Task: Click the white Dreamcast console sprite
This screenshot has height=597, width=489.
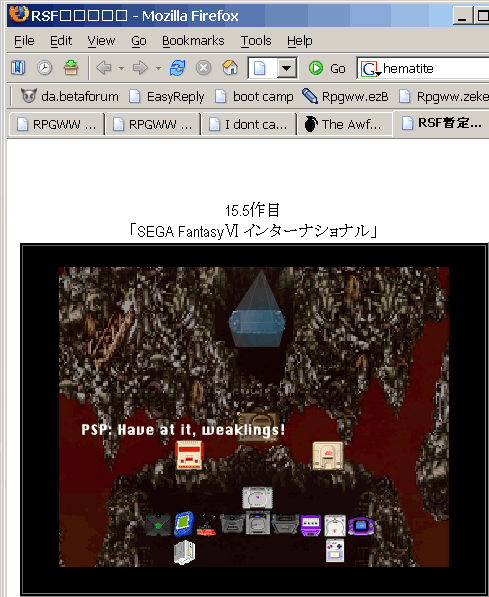Action: pyautogui.click(x=335, y=525)
